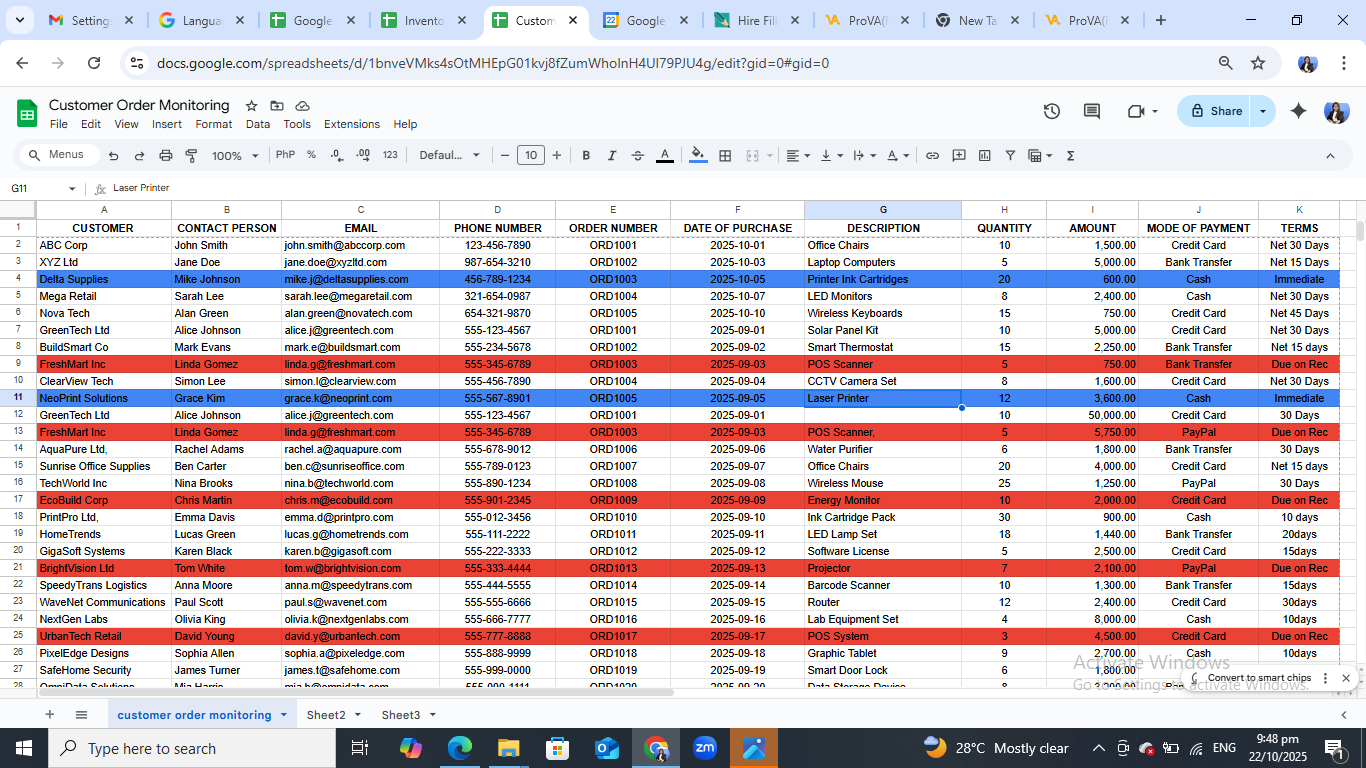Click the Create a filter icon
Viewport: 1366px width, 768px height.
pos(1010,156)
